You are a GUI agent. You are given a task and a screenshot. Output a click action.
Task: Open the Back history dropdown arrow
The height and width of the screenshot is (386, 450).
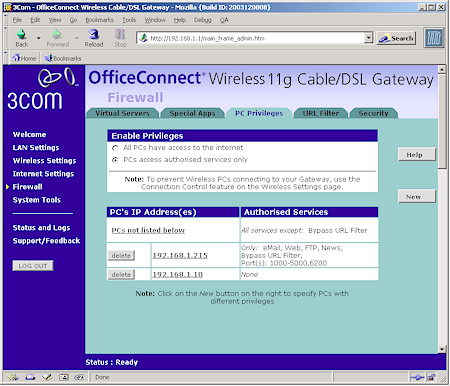click(39, 38)
